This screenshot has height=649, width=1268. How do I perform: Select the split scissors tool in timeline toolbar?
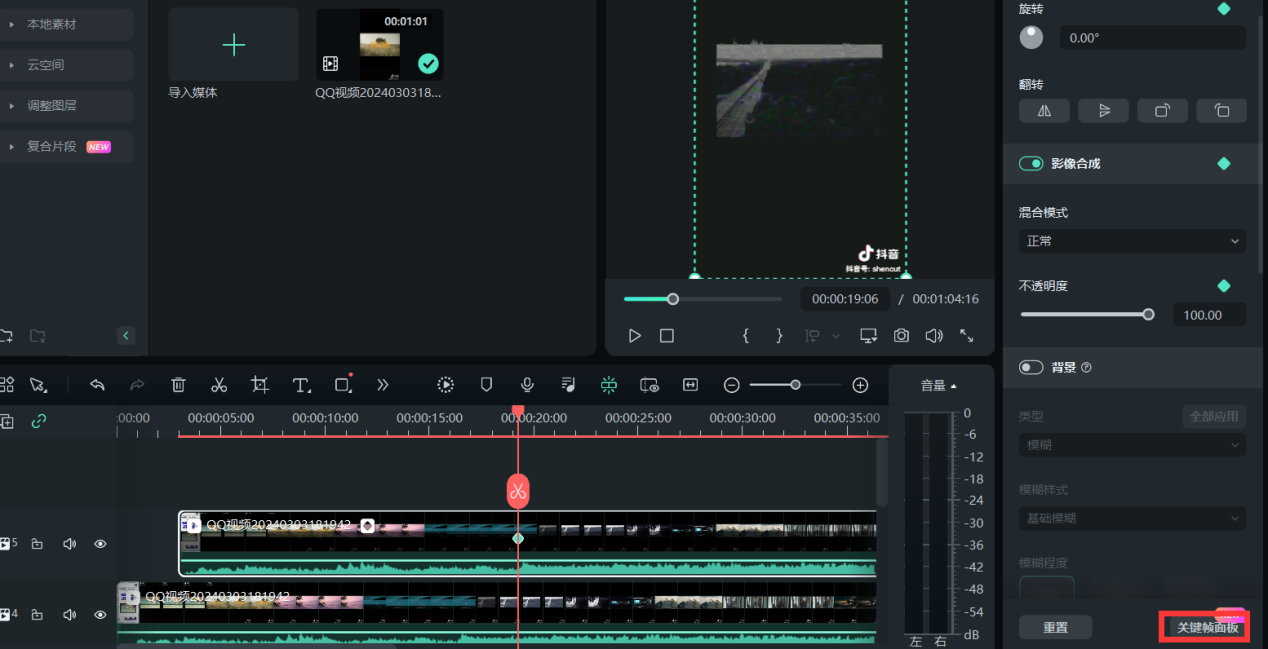pyautogui.click(x=219, y=385)
